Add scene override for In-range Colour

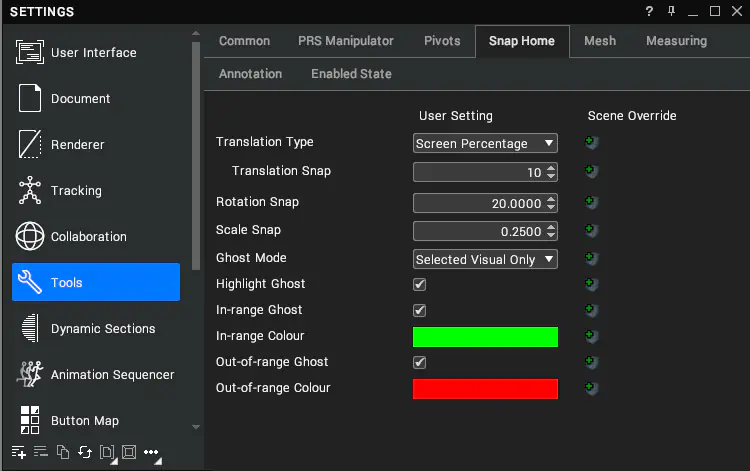point(591,336)
